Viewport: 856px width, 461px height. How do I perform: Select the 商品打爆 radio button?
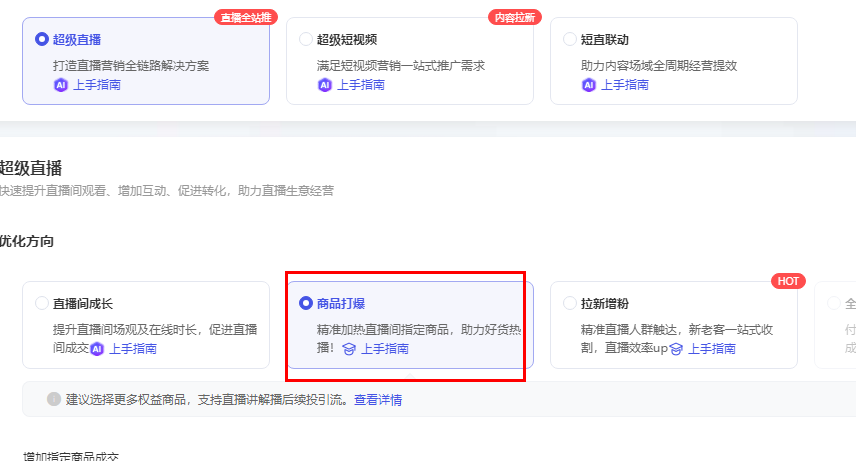pos(306,303)
